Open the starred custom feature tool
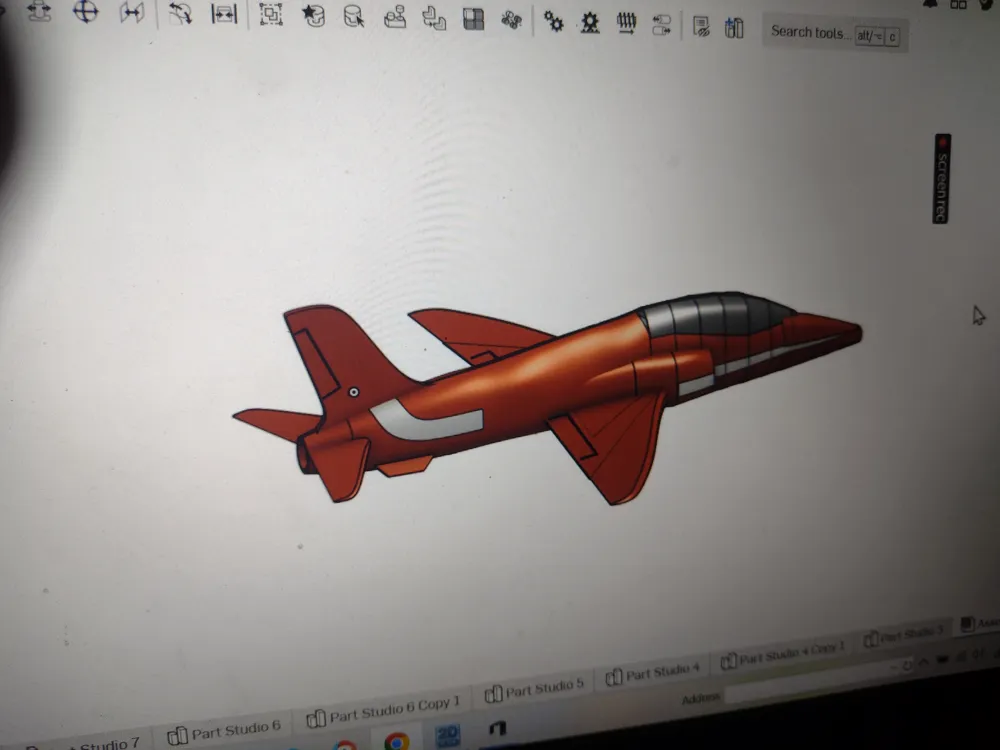Image resolution: width=1000 pixels, height=750 pixels. (312, 16)
